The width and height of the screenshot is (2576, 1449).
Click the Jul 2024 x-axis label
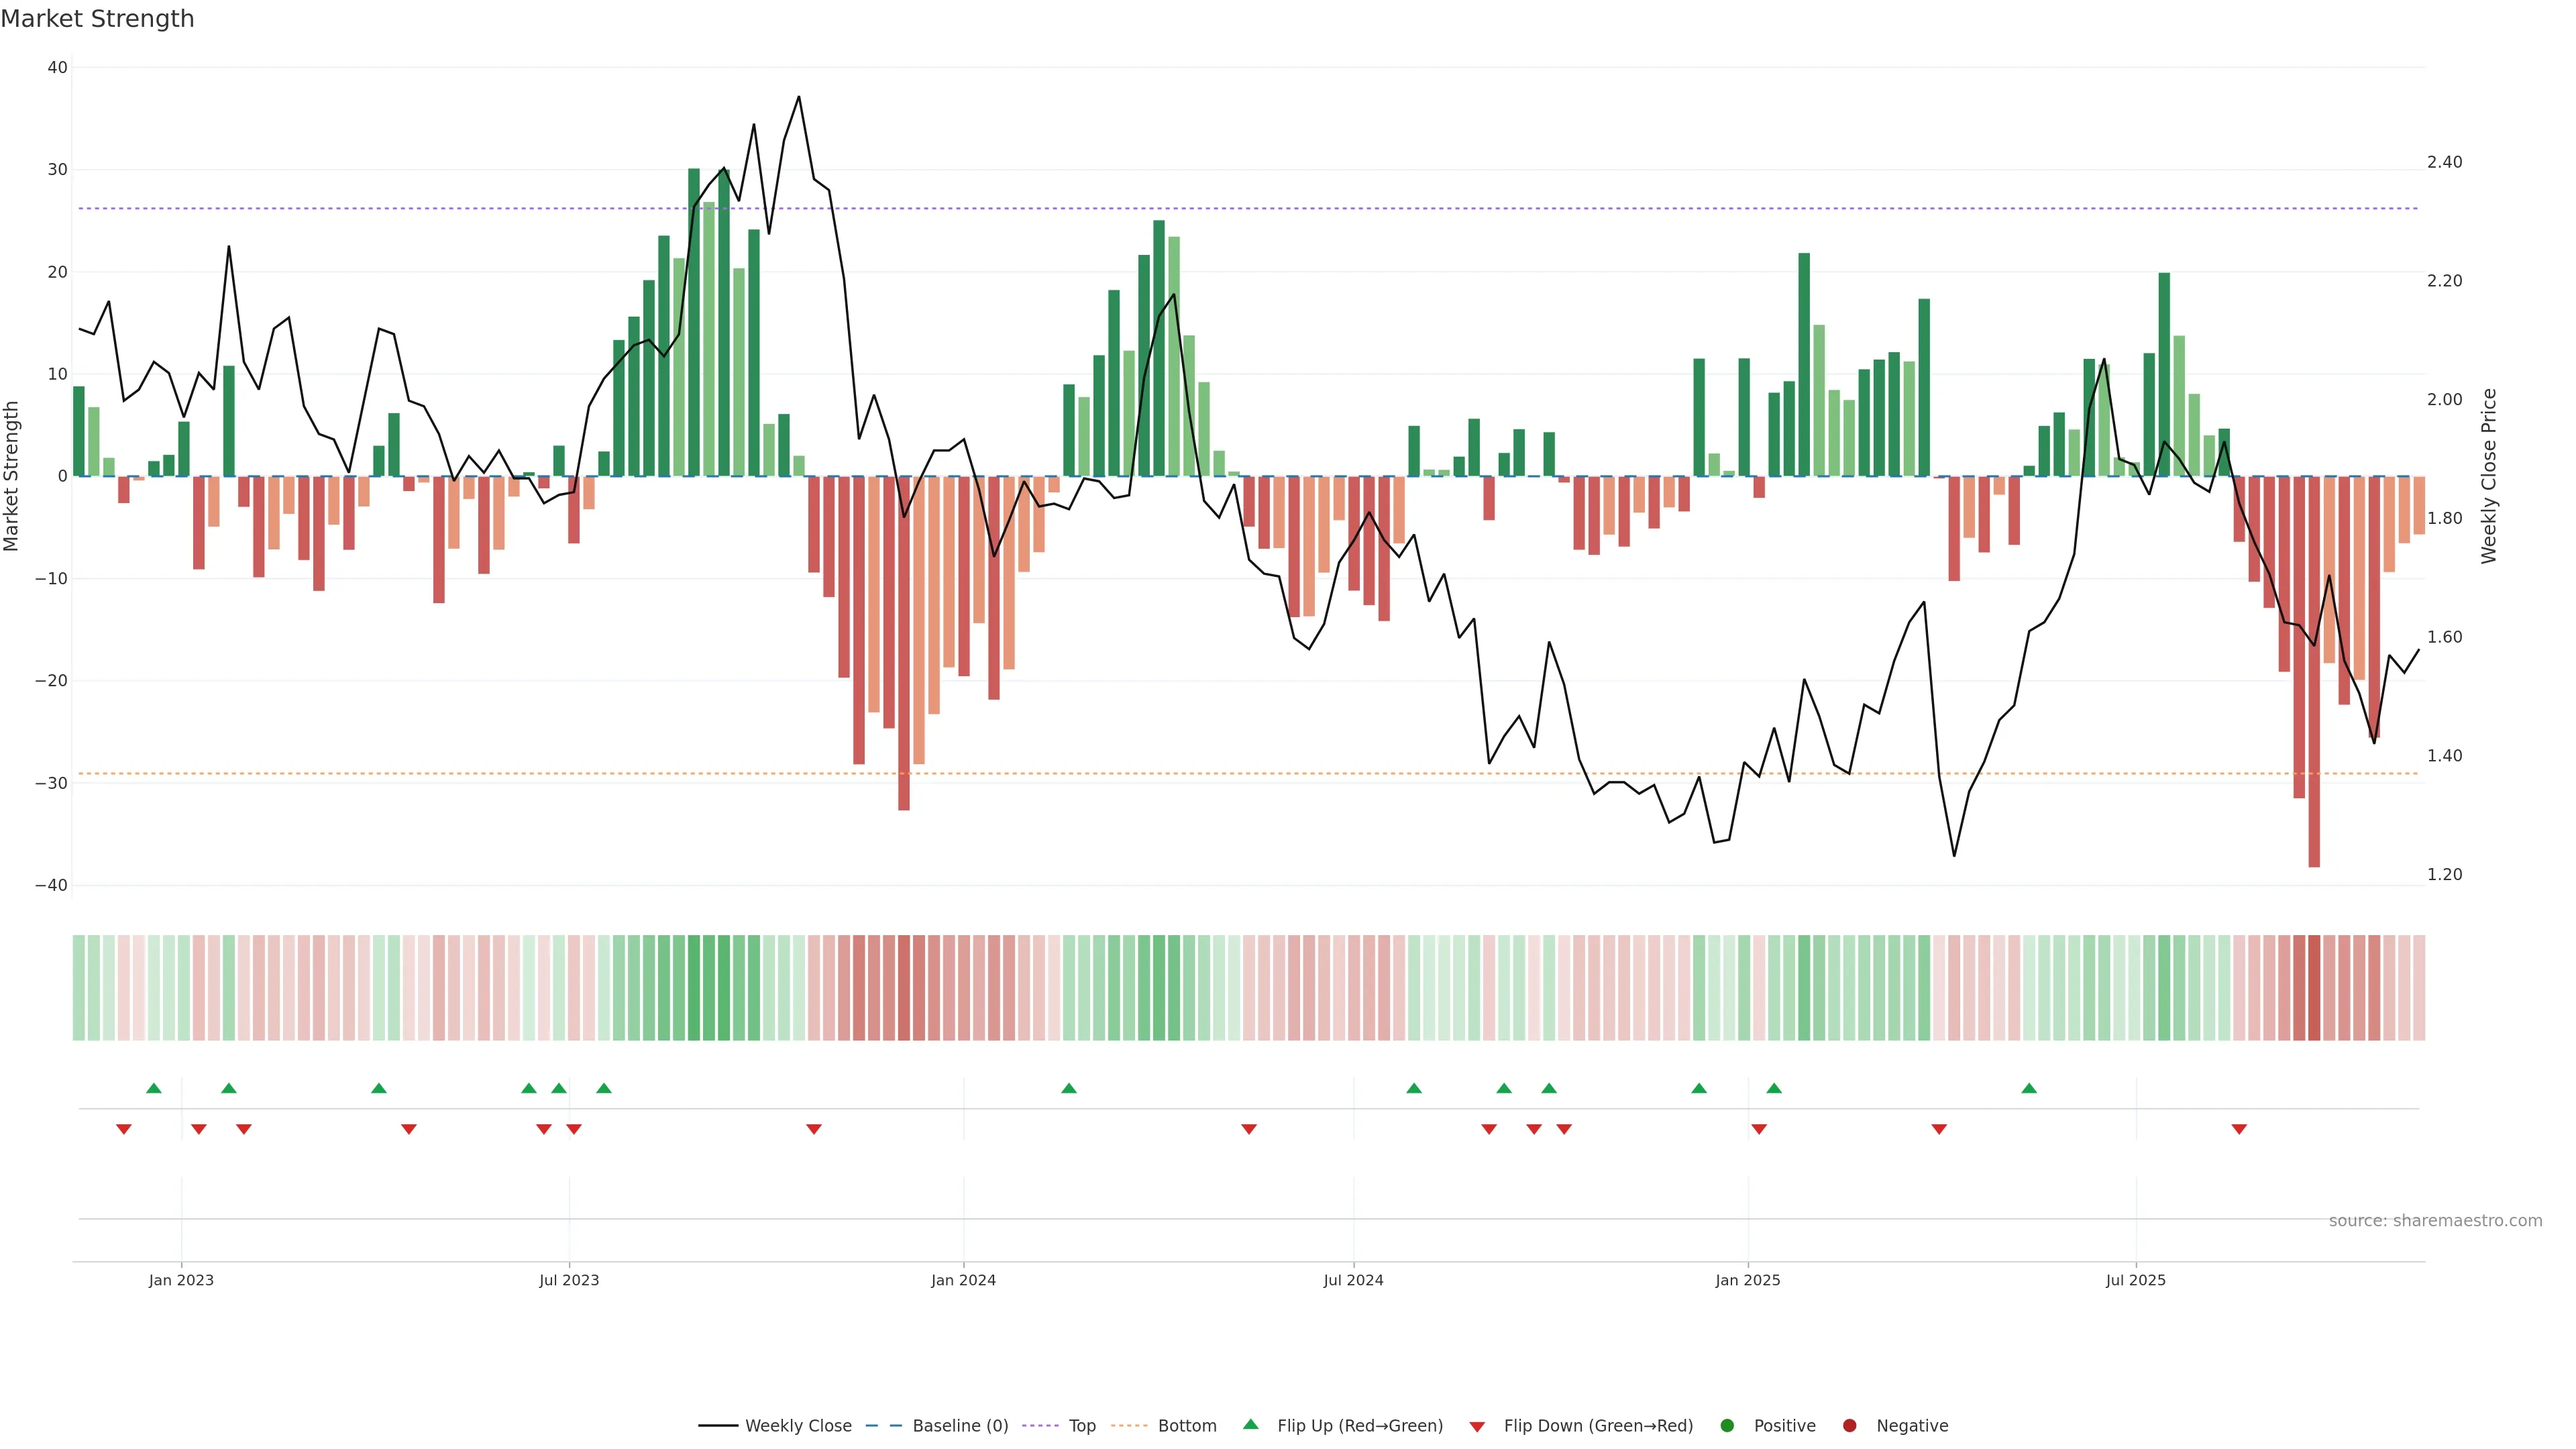[1353, 1280]
